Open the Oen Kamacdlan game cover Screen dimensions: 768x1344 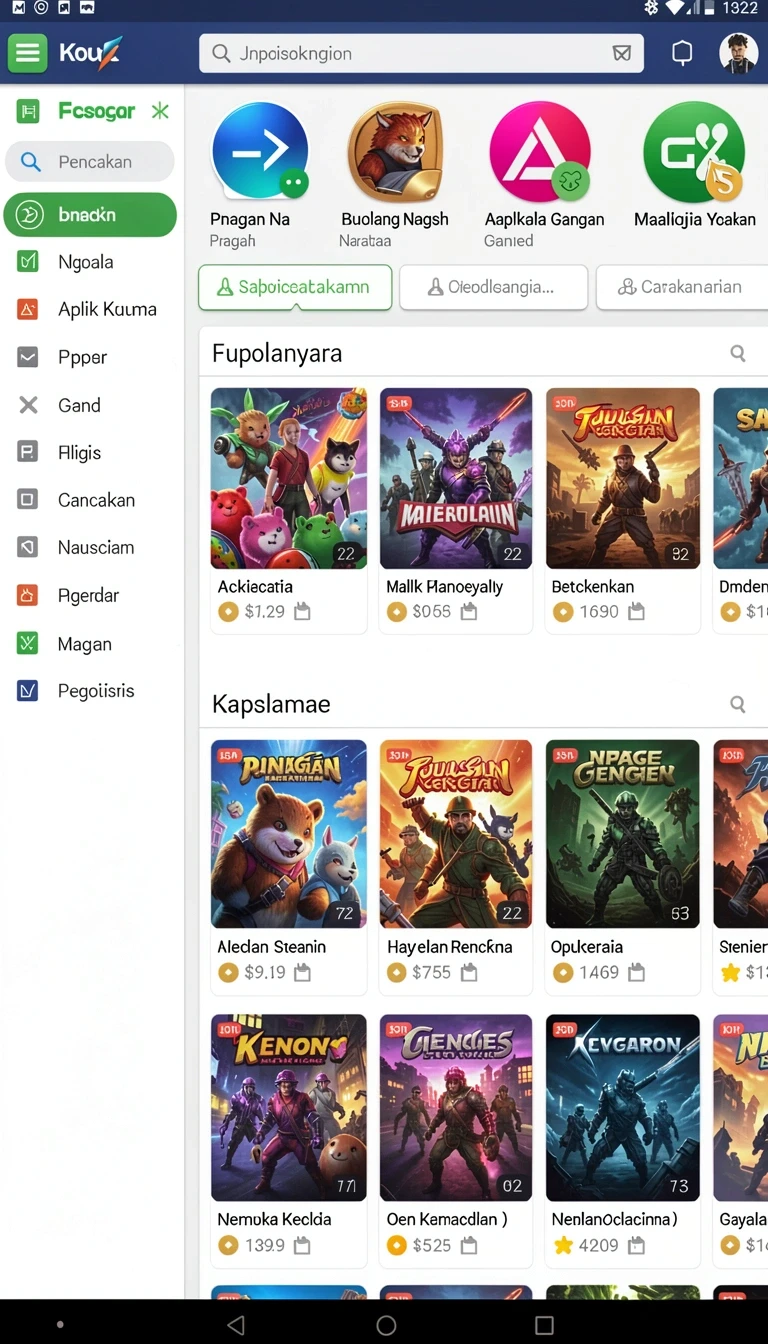(x=456, y=1107)
